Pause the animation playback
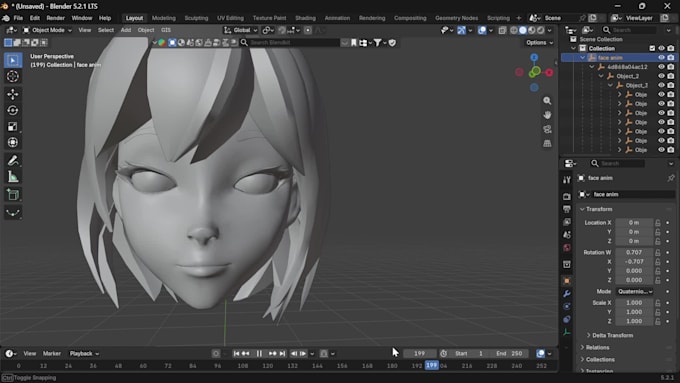Viewport: 680px width, 383px height. (x=259, y=354)
